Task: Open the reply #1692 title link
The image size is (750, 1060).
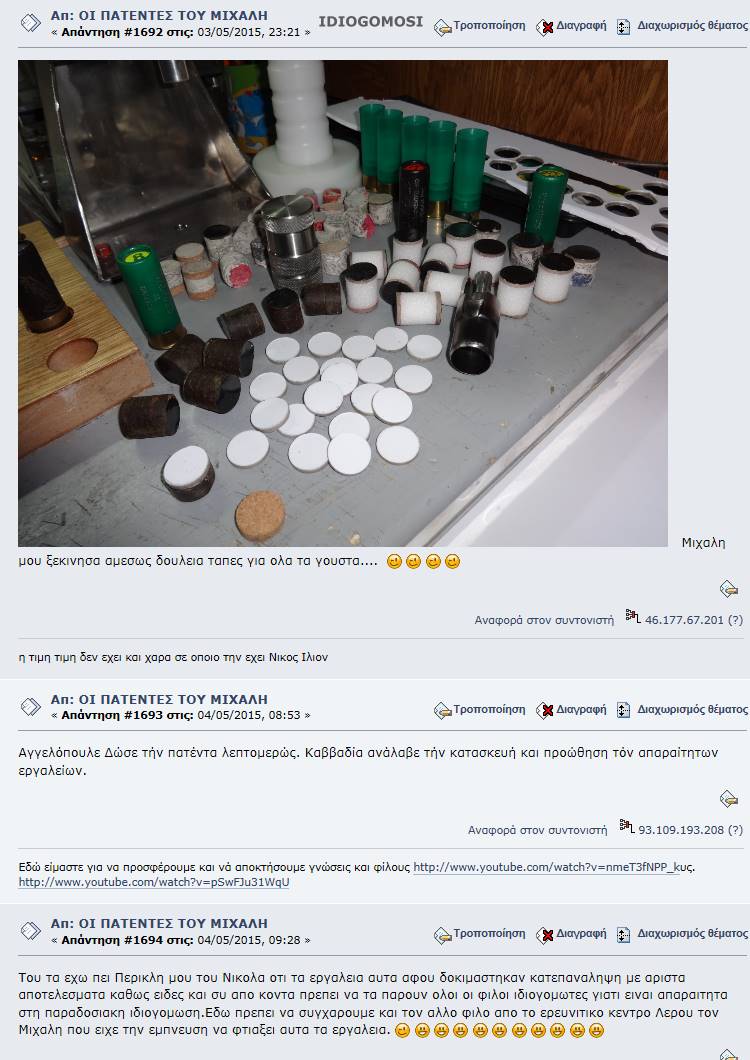Action: pyautogui.click(x=159, y=15)
